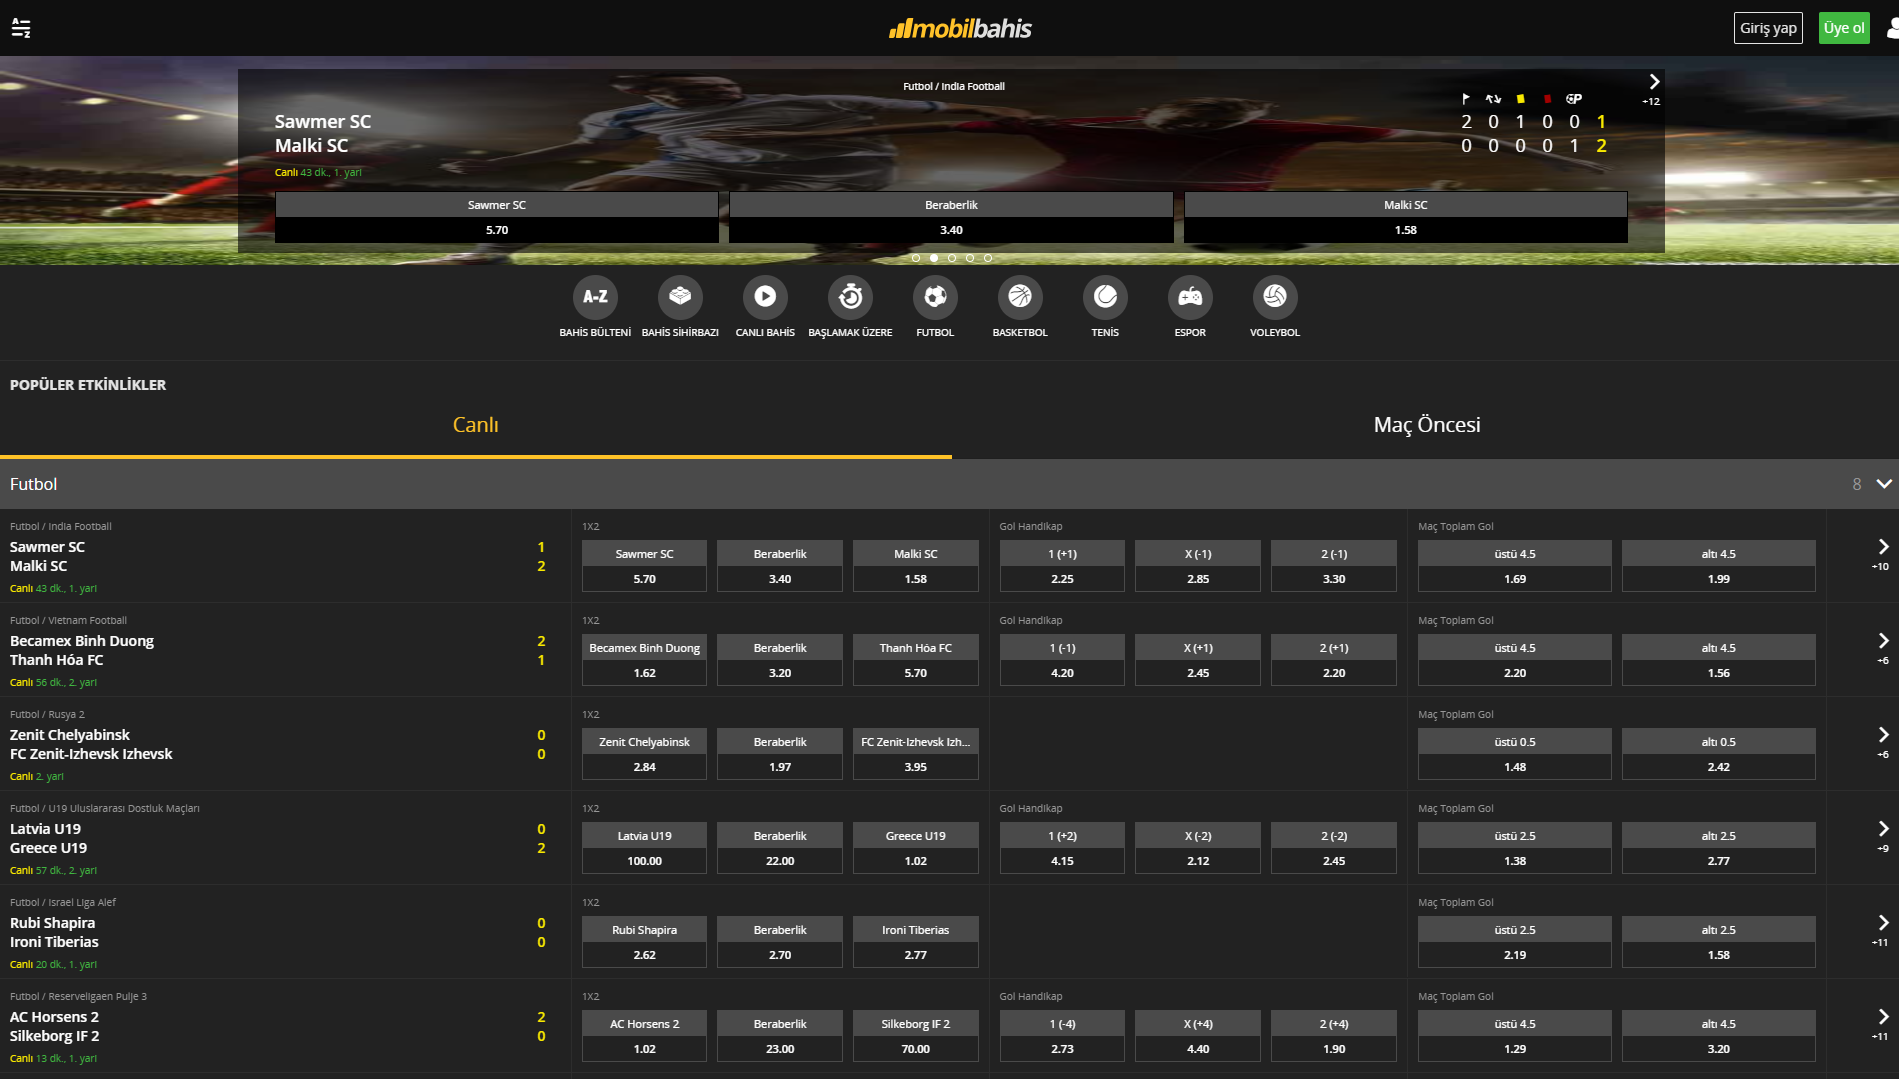Click the Canlı Bahis play icon
The image size is (1899, 1079).
point(765,297)
